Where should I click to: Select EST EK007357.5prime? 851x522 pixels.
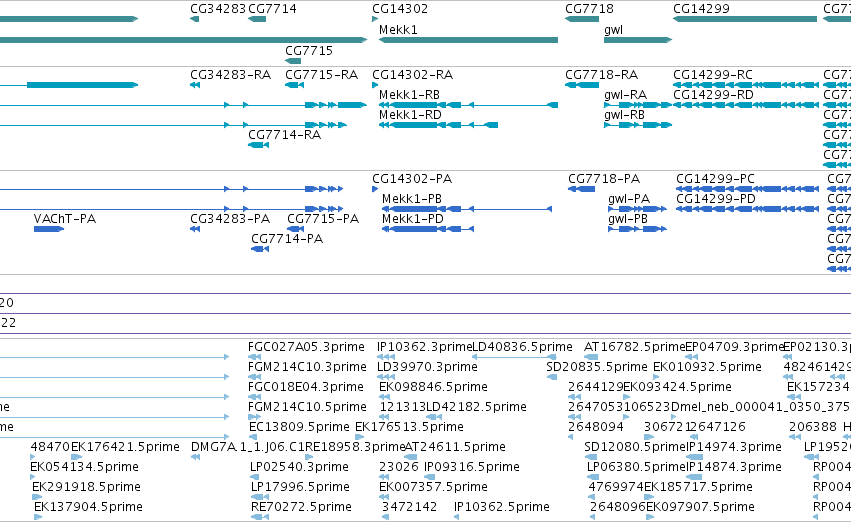click(433, 487)
